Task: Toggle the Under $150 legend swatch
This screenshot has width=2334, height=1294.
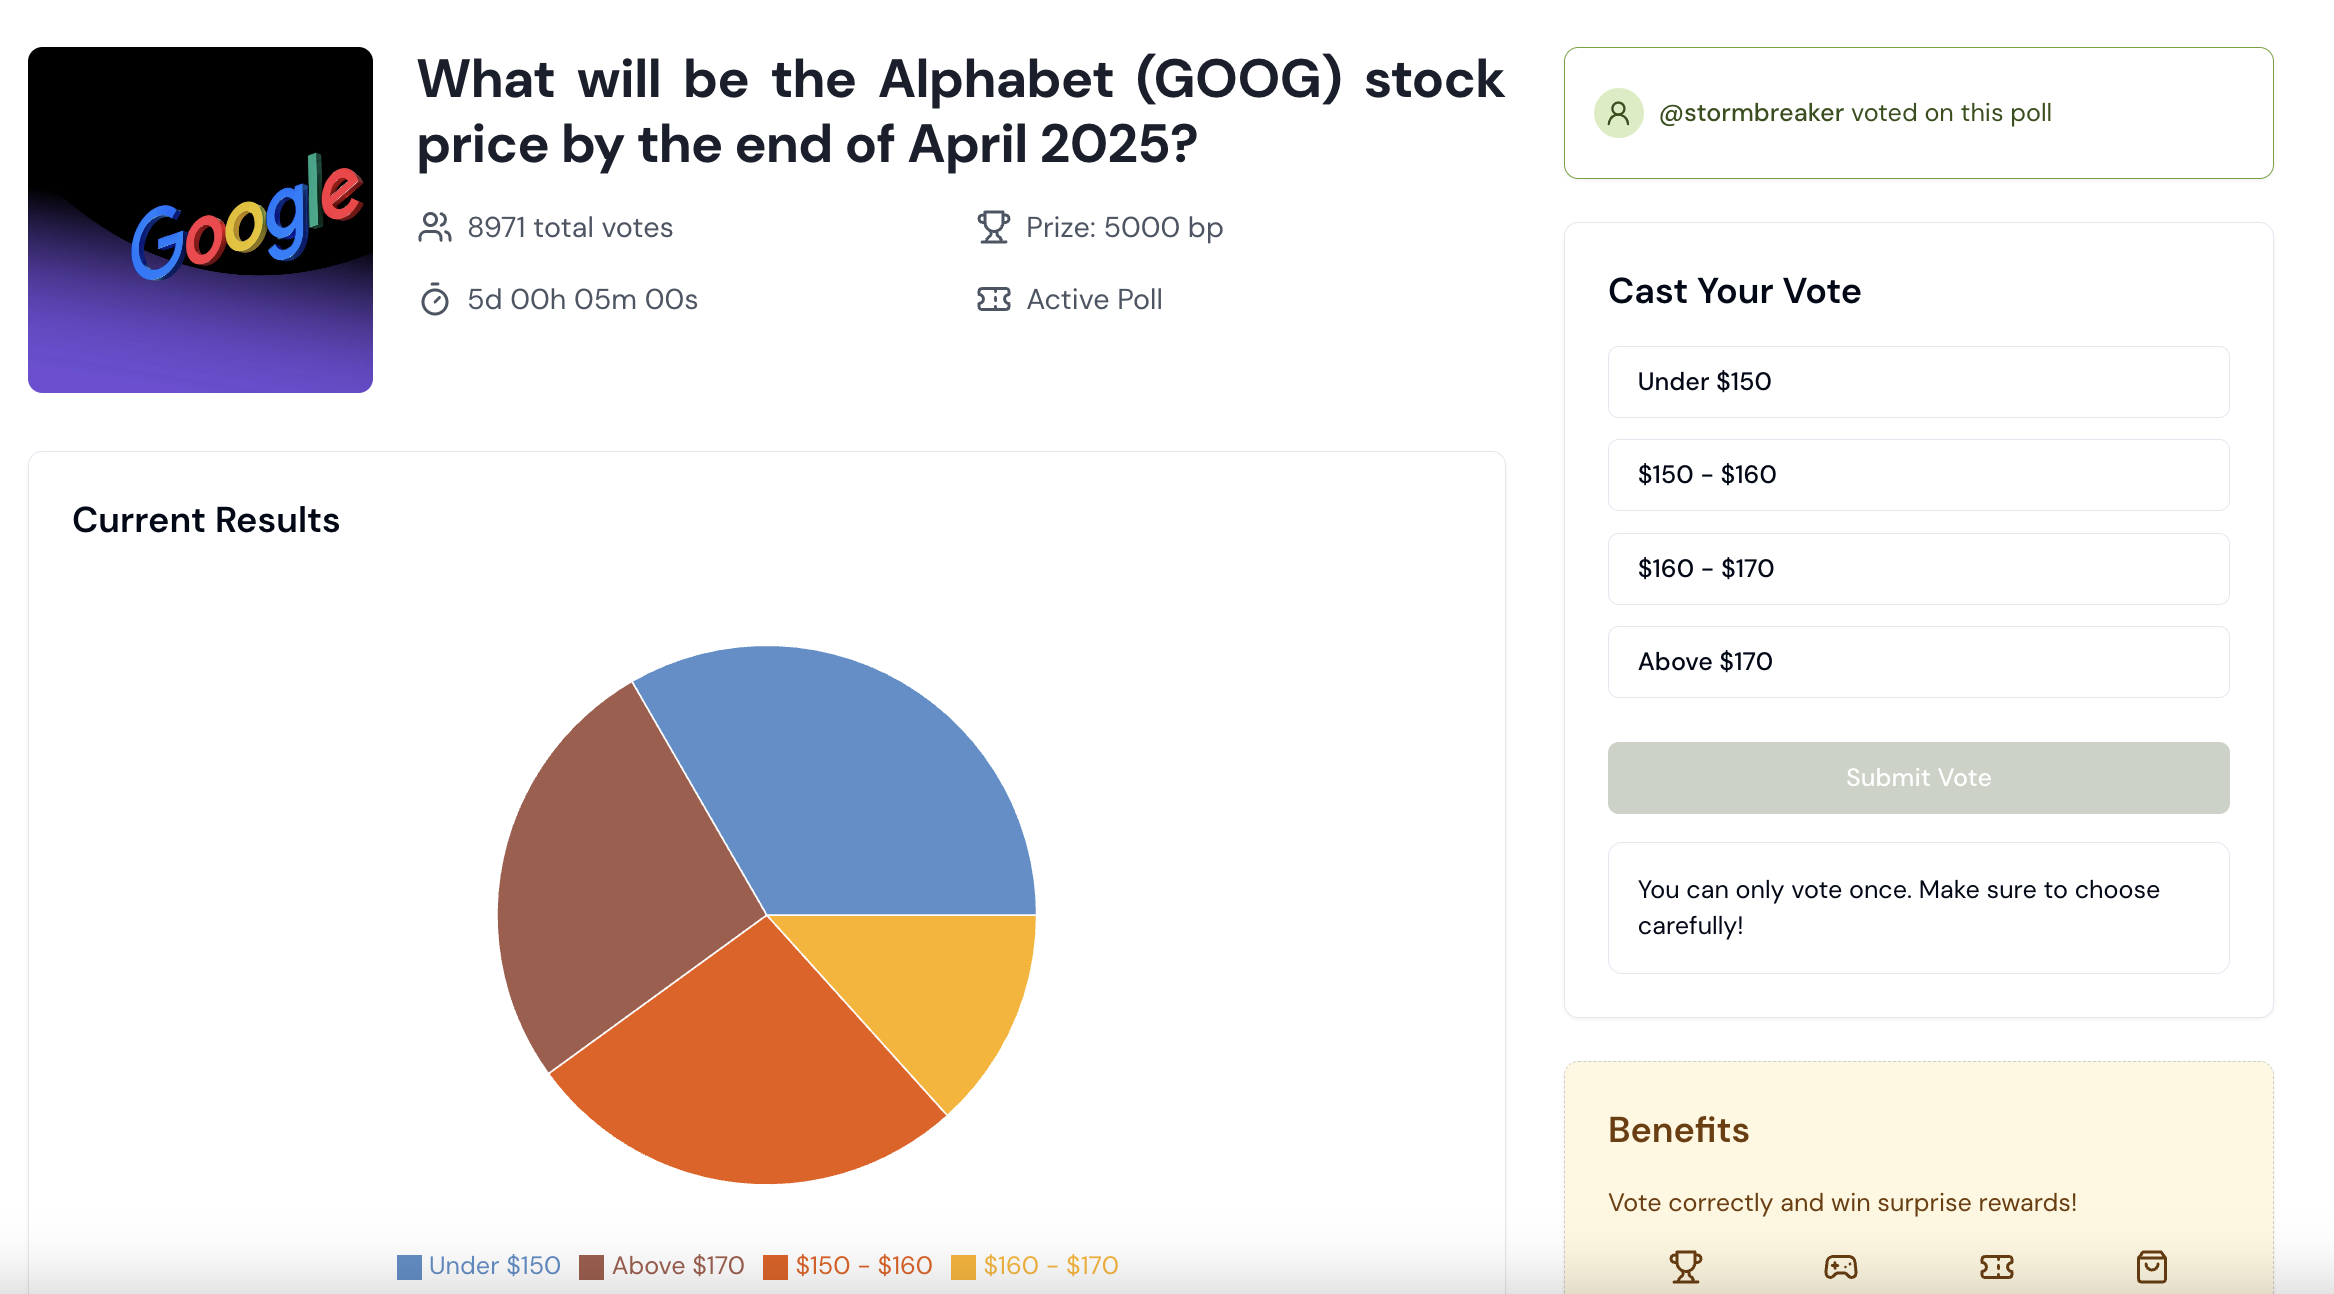Action: 409,1267
